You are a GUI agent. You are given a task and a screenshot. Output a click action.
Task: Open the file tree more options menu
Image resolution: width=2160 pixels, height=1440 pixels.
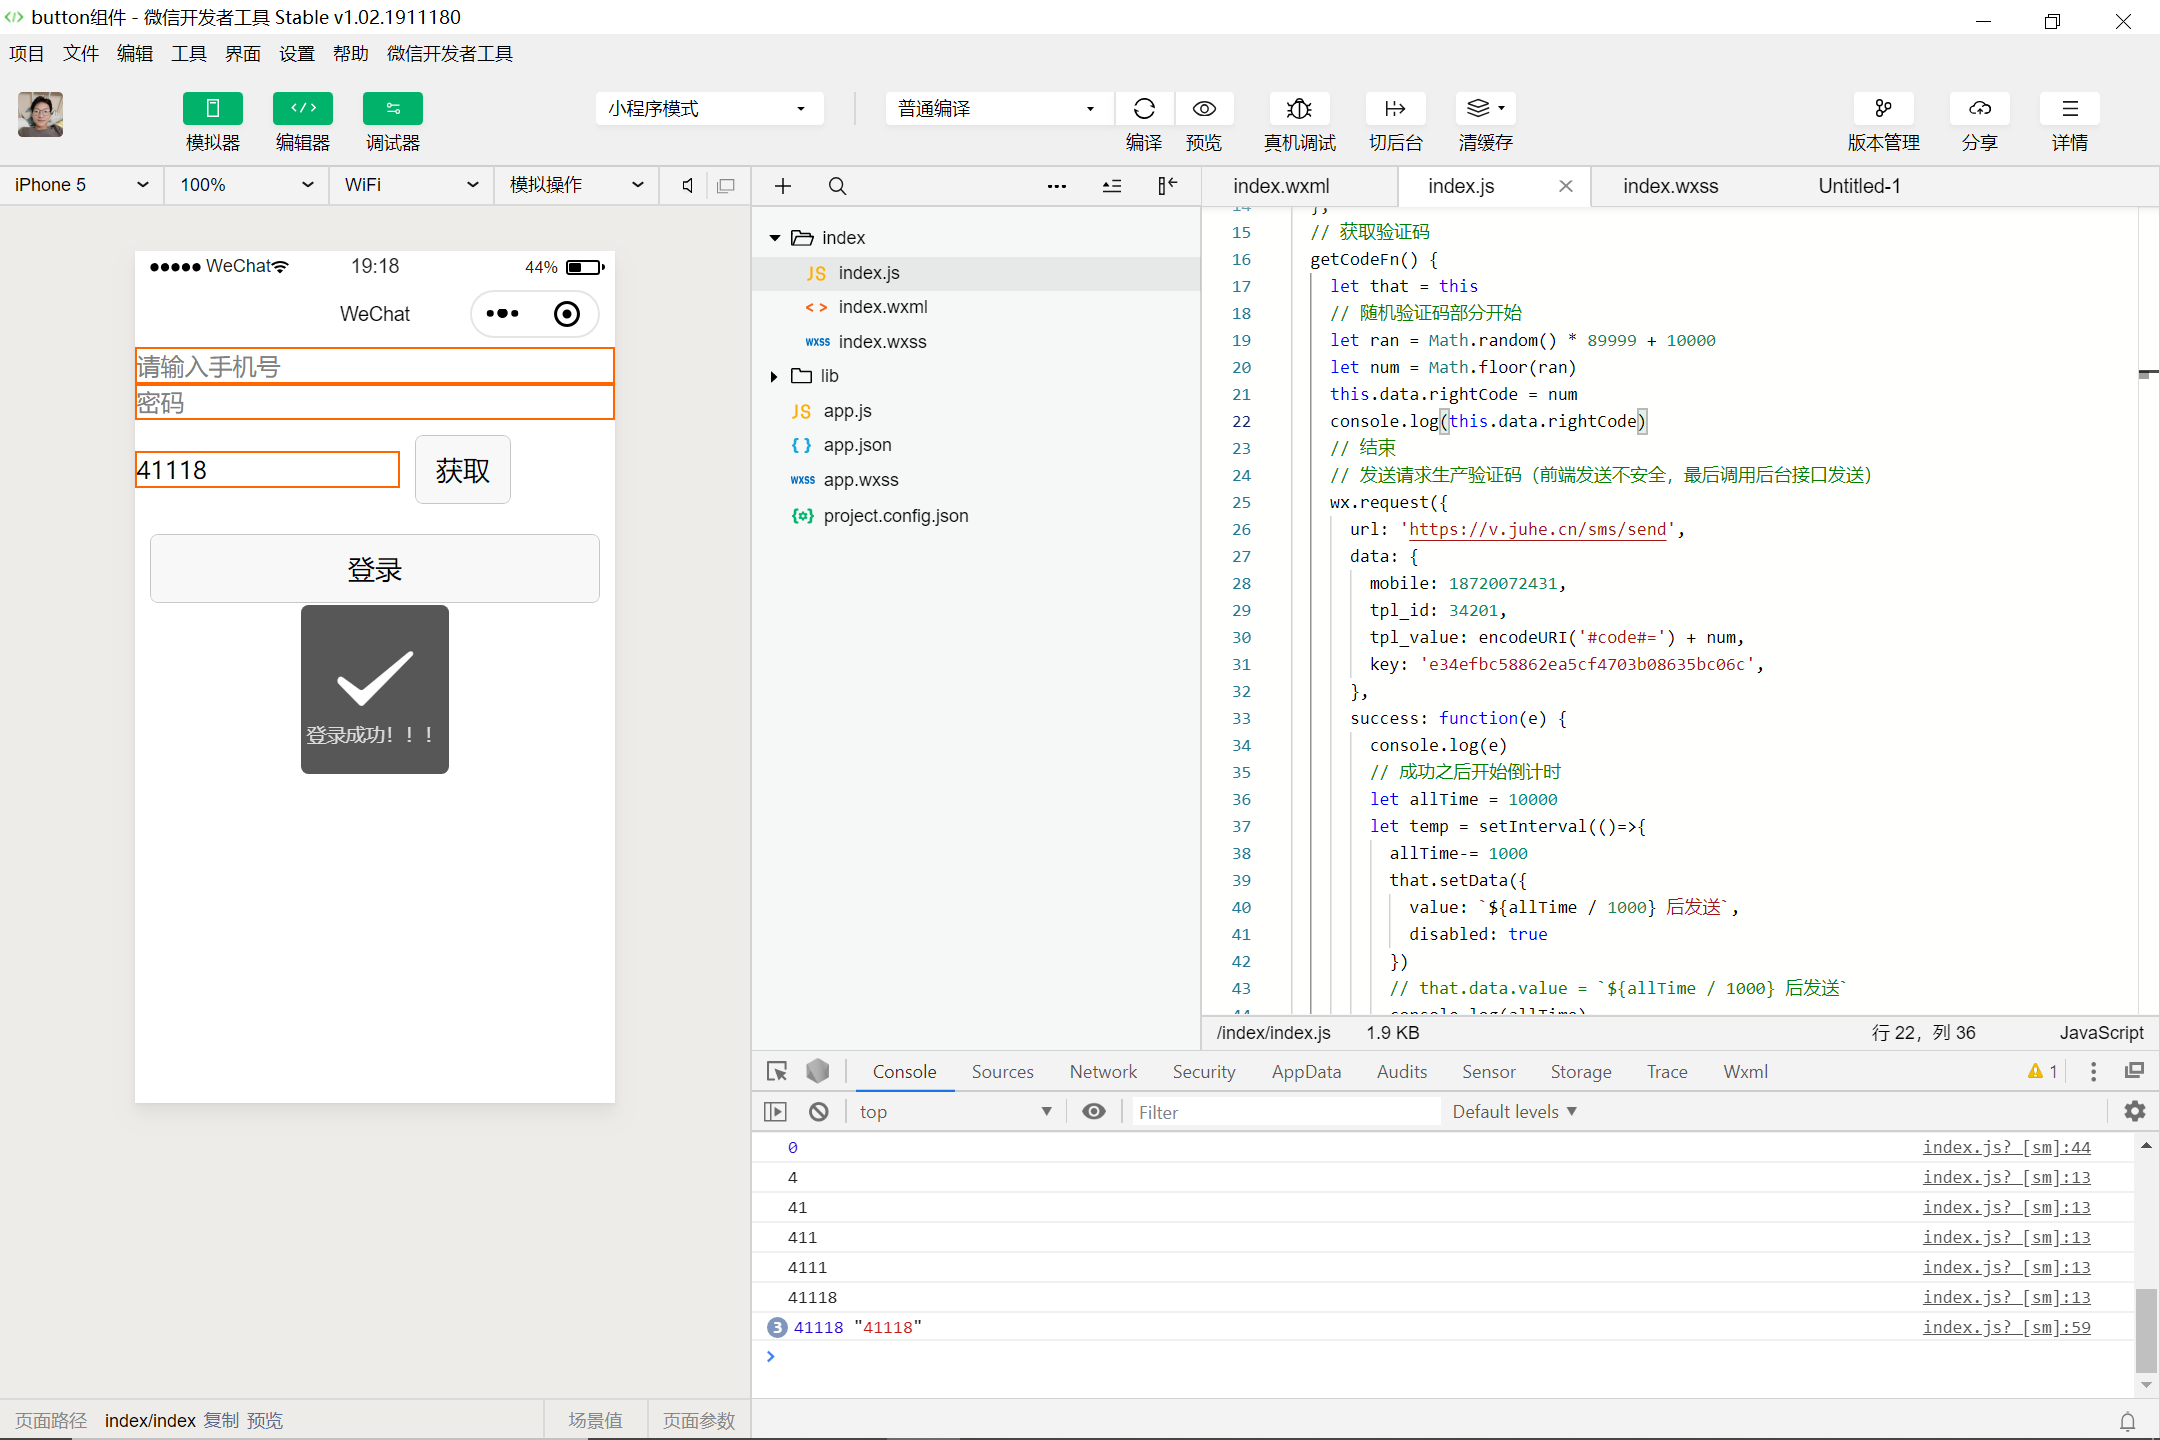click(1057, 186)
